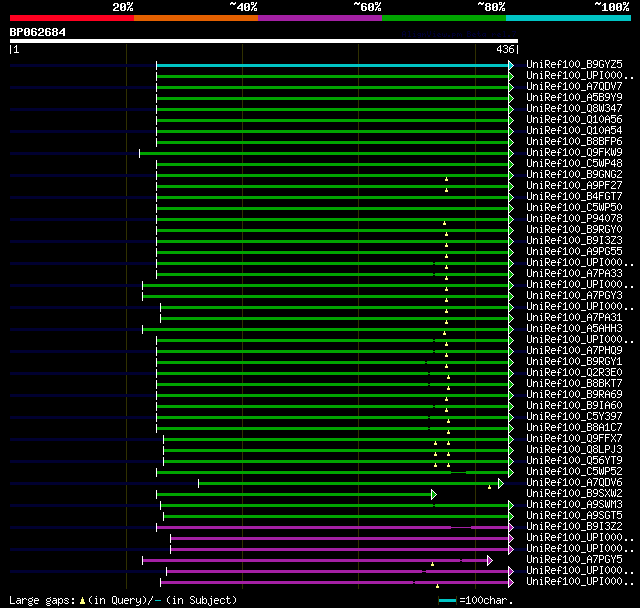
Task: Click the query end position label 436
Action: coord(505,49)
